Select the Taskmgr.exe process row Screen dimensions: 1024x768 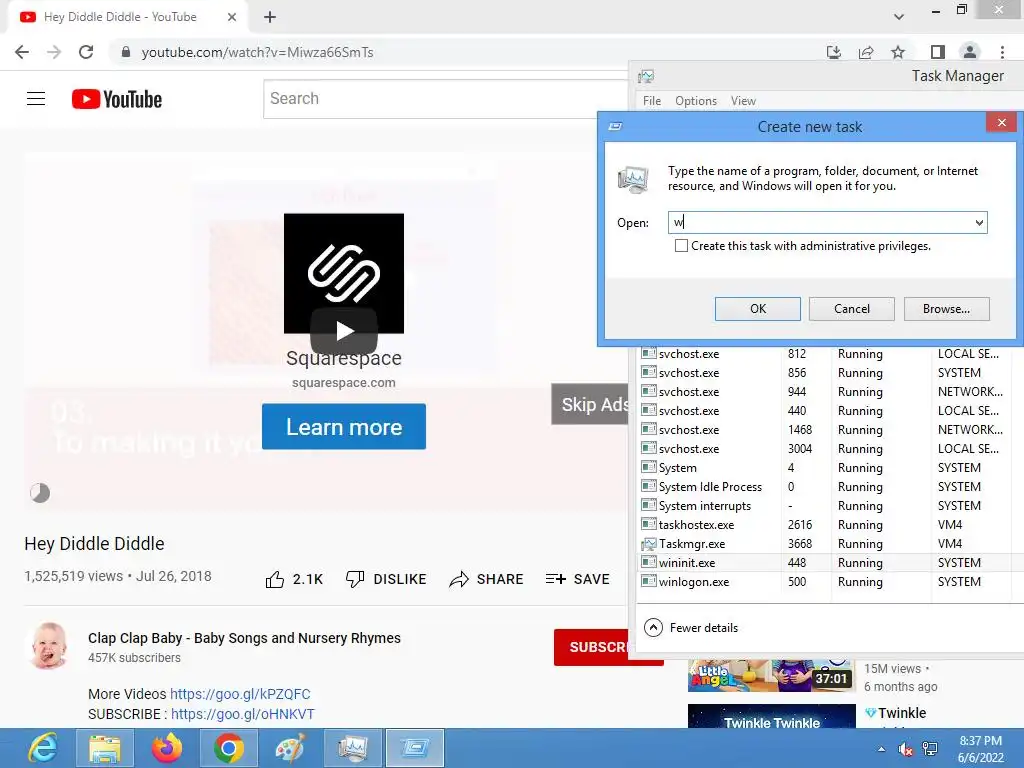pos(830,544)
